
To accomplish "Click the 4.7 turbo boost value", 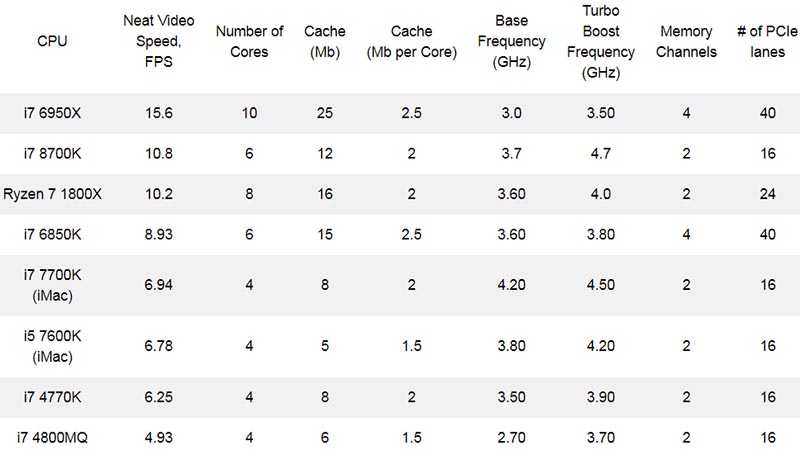I will tap(601, 154).
